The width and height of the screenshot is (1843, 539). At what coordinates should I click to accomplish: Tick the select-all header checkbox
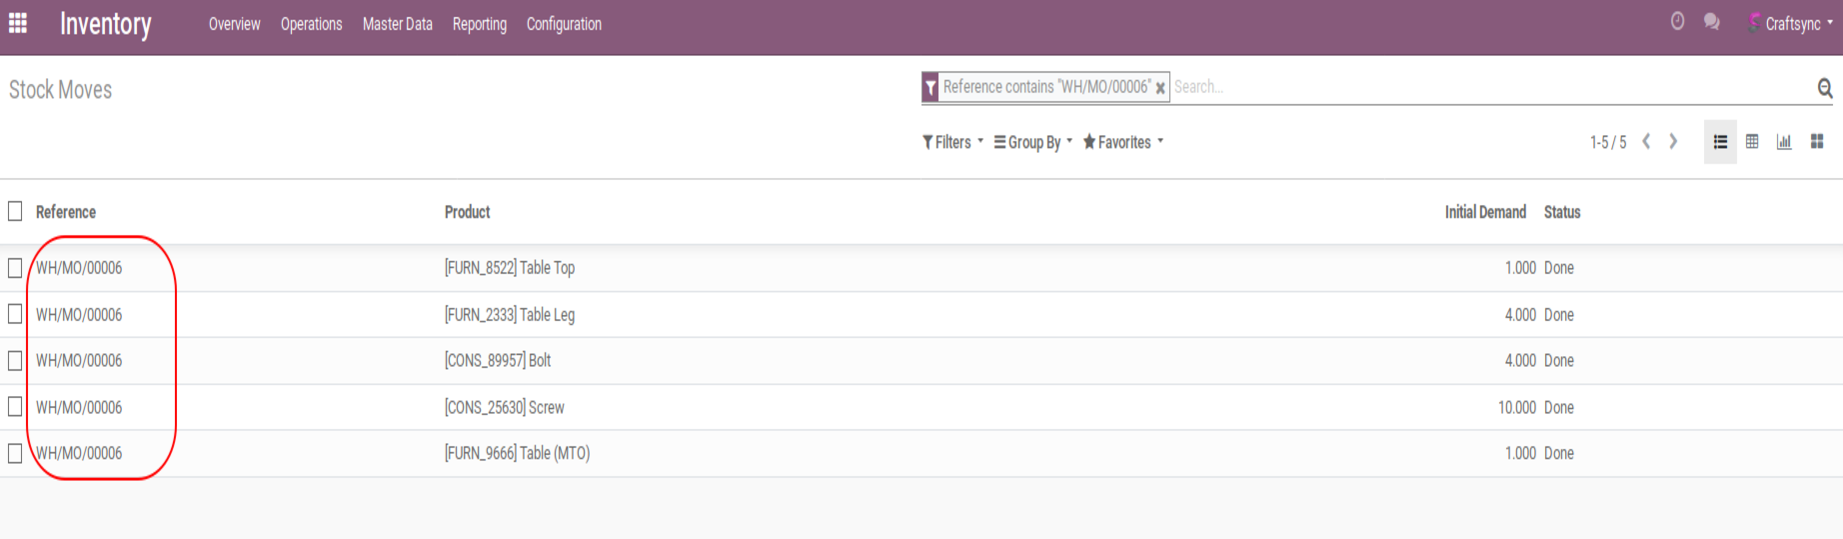15,211
